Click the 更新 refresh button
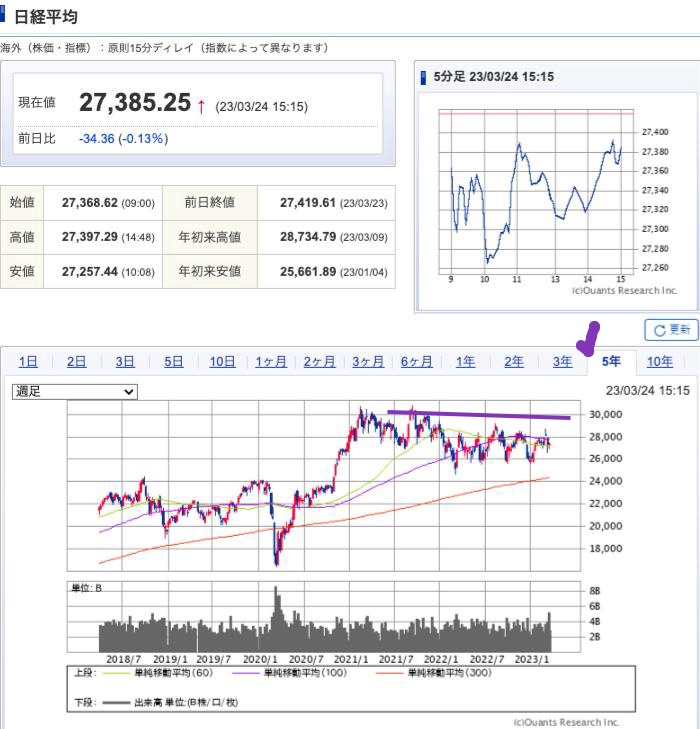 tap(671, 330)
